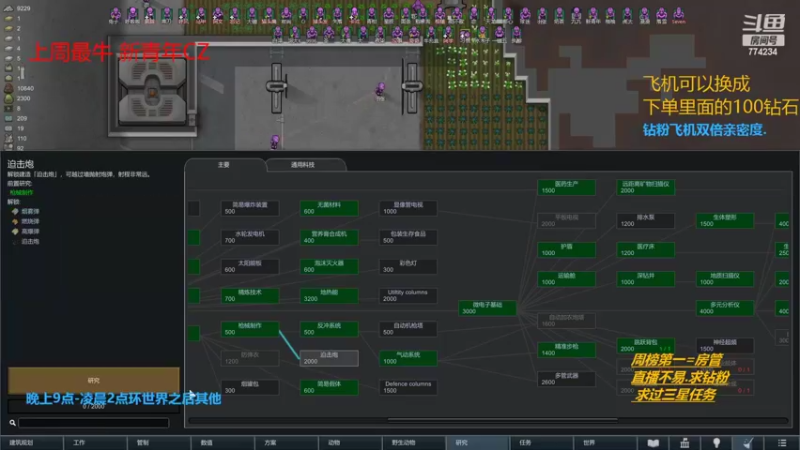The image size is (800, 450).
Task: Select the 简易爆炸装置 500 research node
Action: (x=250, y=208)
